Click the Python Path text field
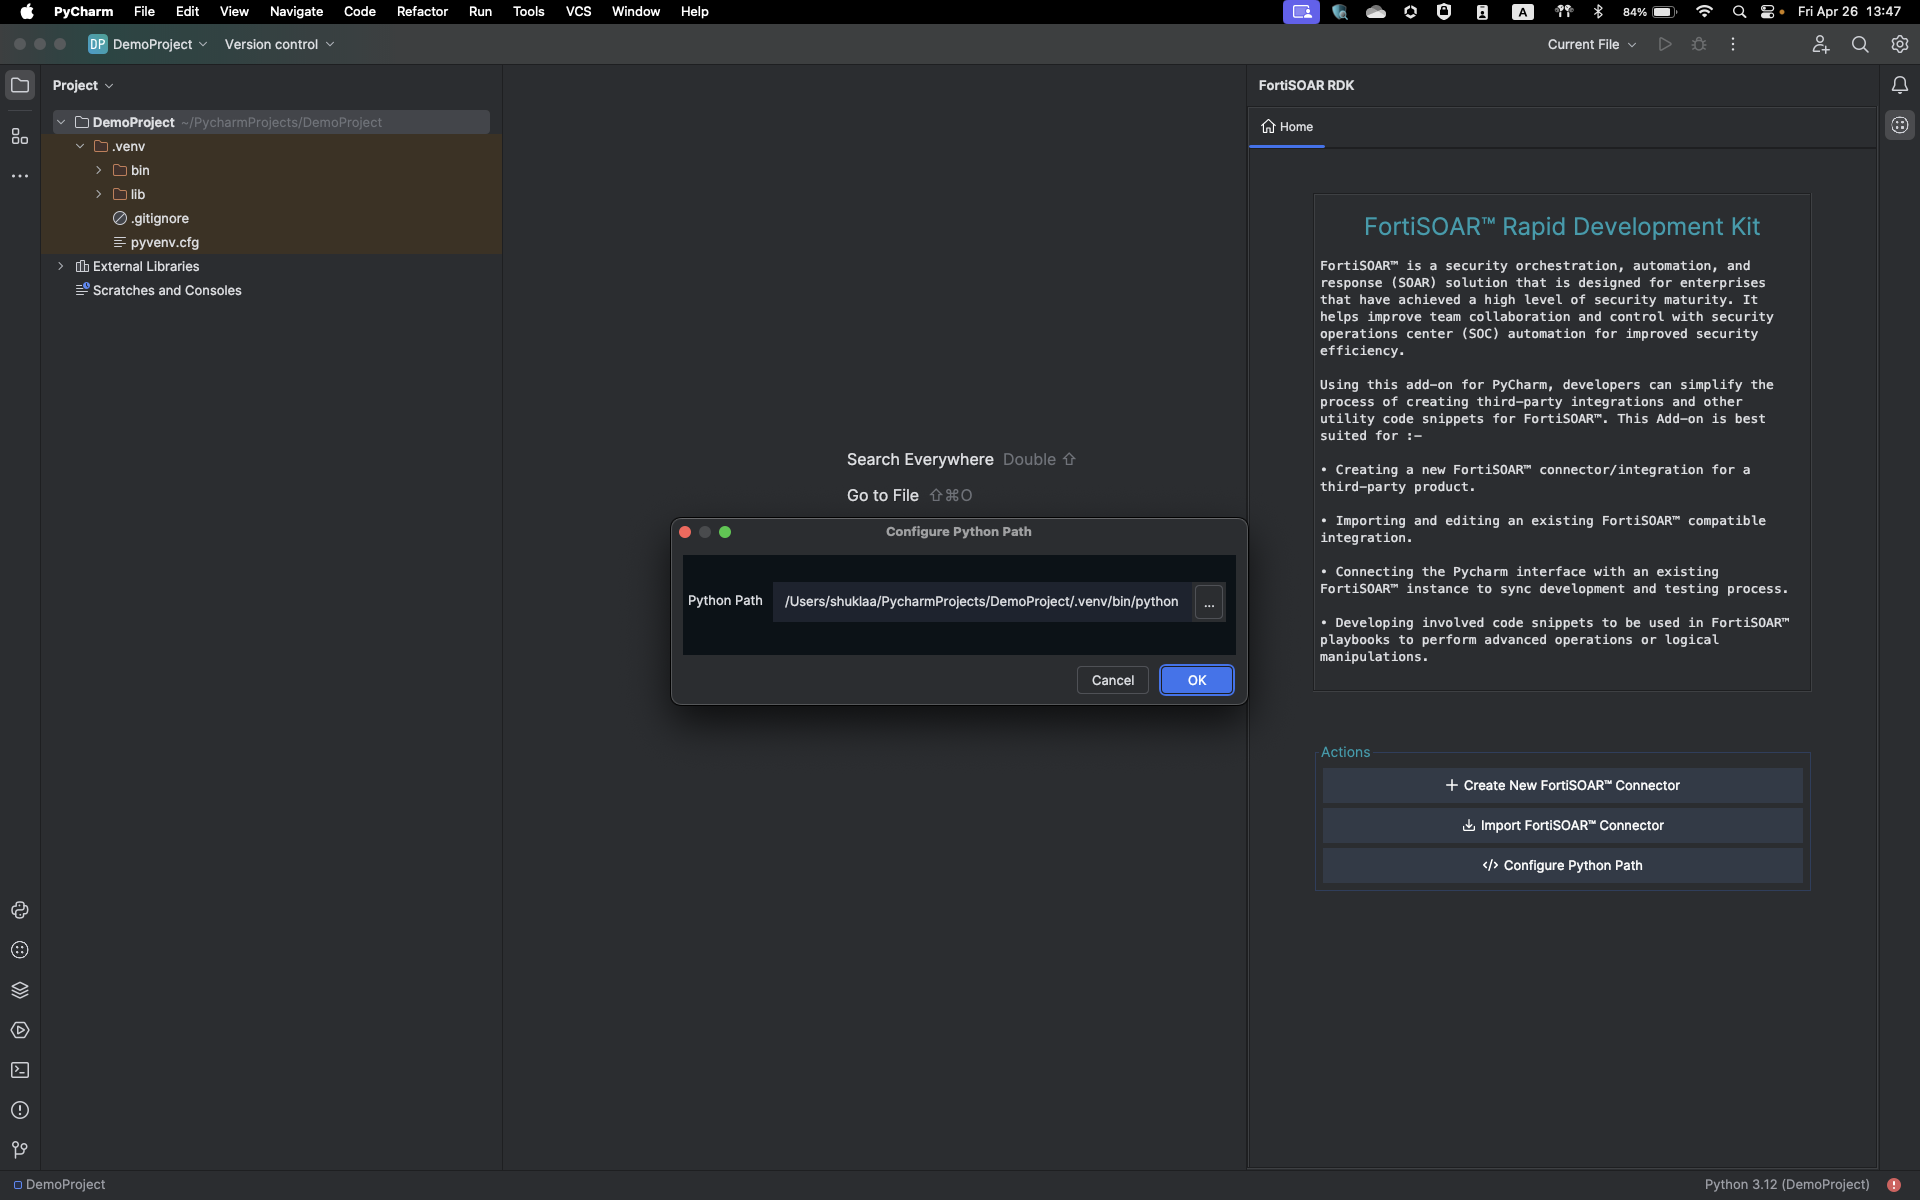The image size is (1920, 1200). point(980,601)
